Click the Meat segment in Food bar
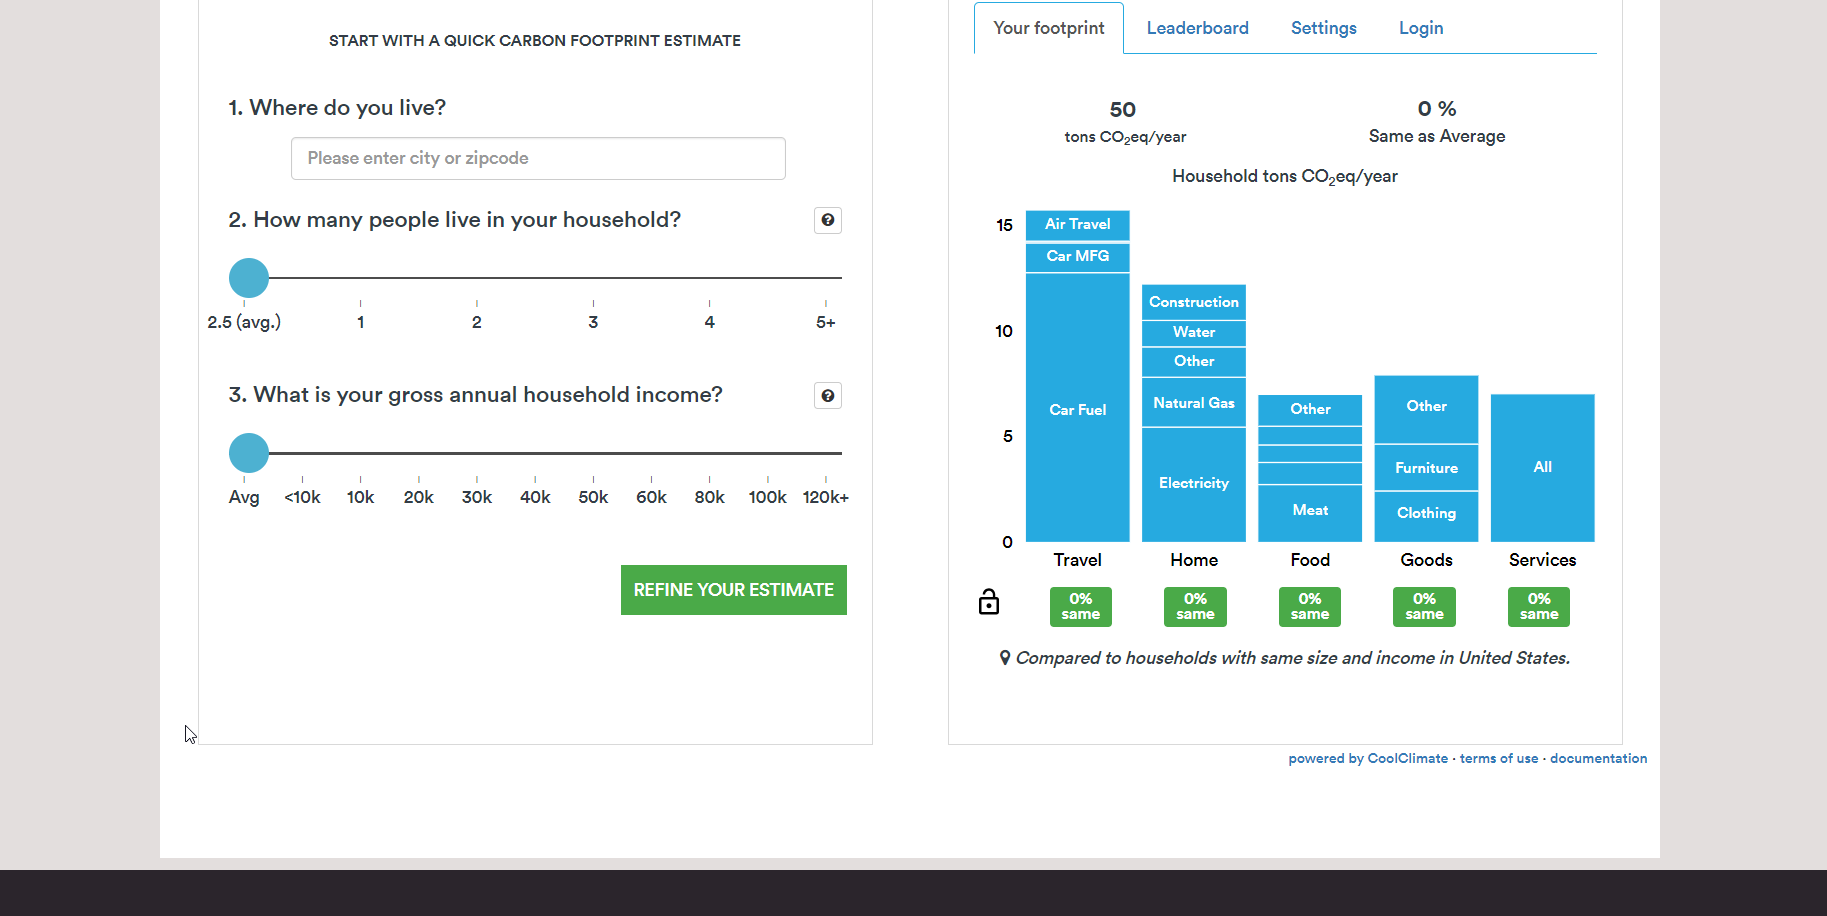Viewport: 1827px width, 916px height. [1309, 511]
